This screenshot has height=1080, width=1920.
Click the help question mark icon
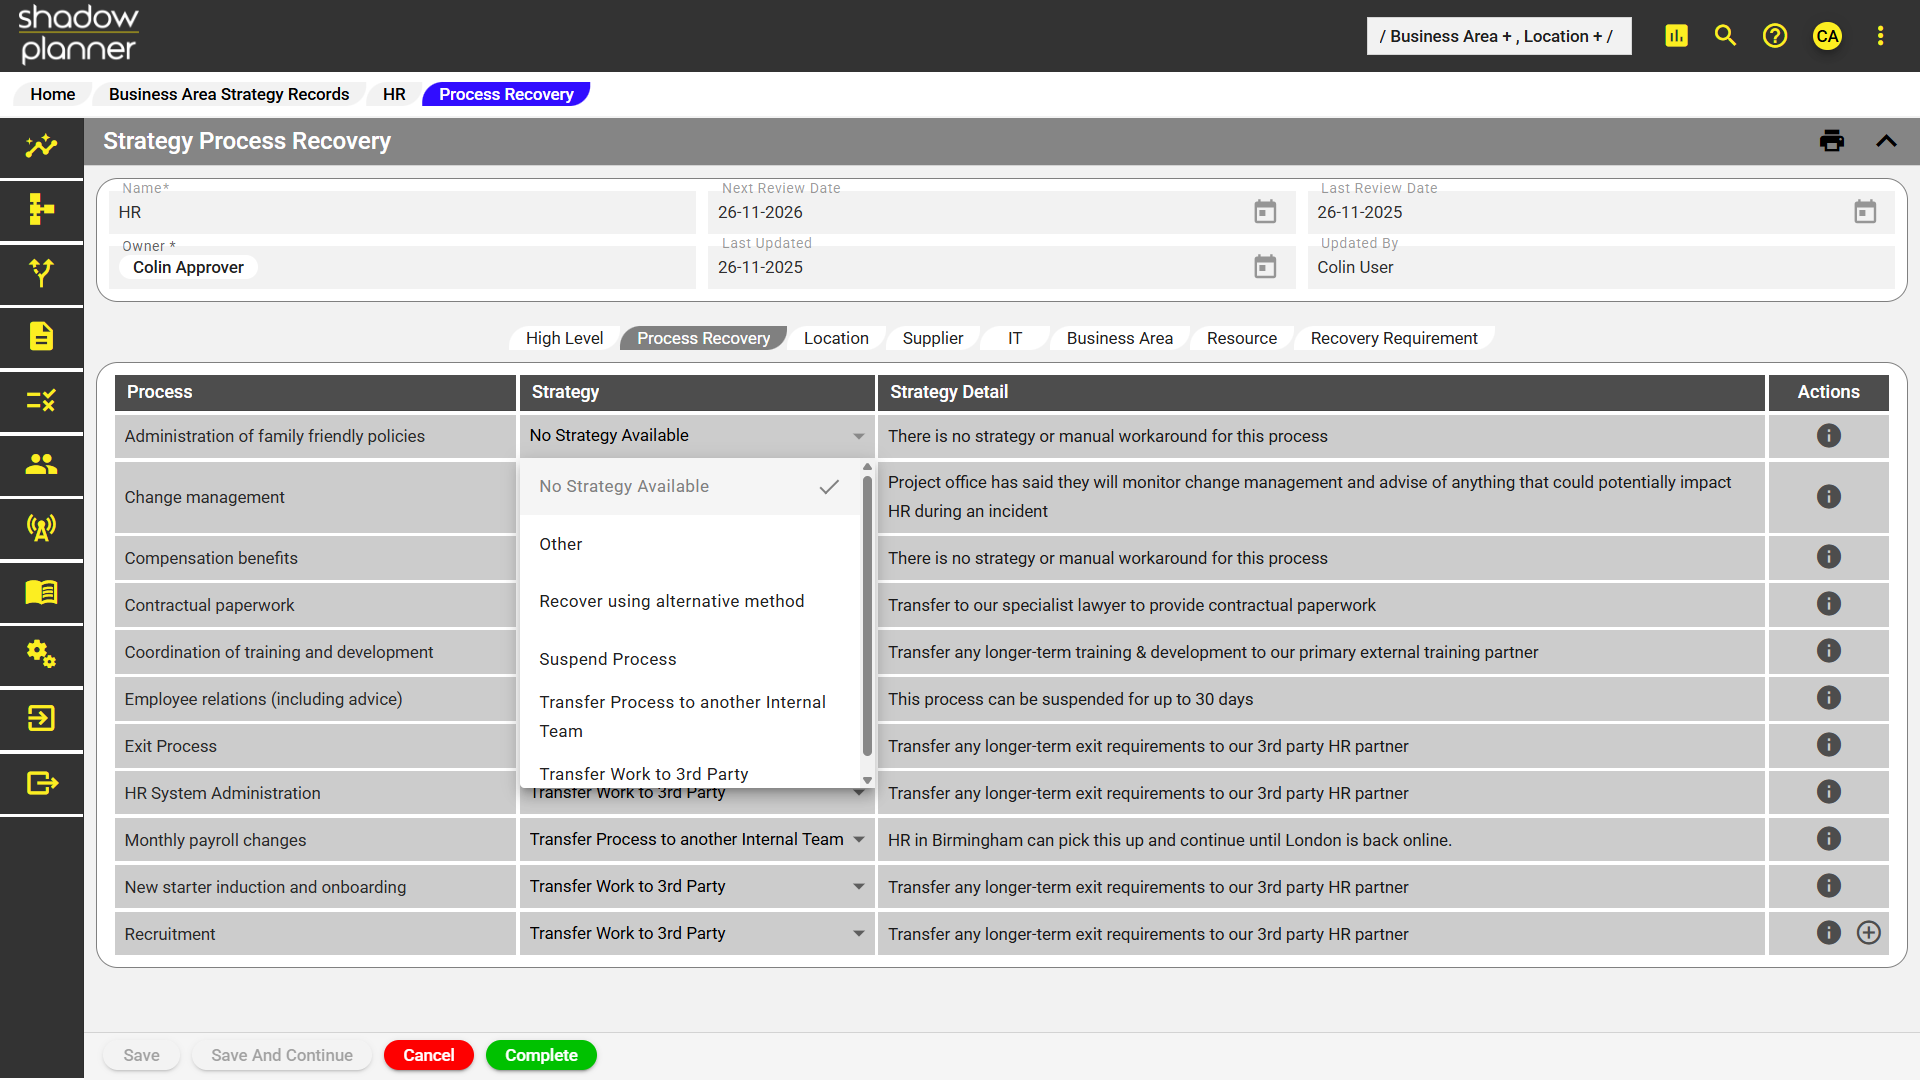pyautogui.click(x=1775, y=36)
